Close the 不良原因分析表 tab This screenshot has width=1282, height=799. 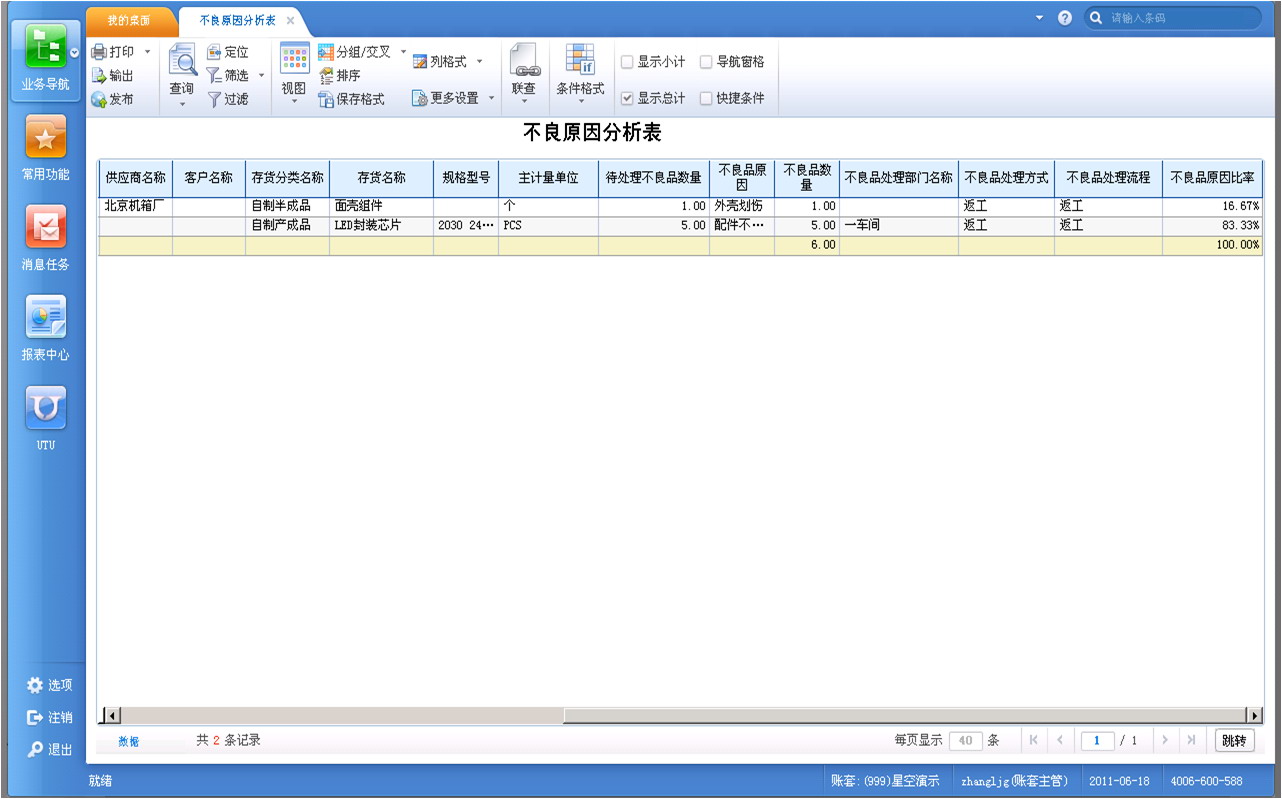[x=290, y=20]
